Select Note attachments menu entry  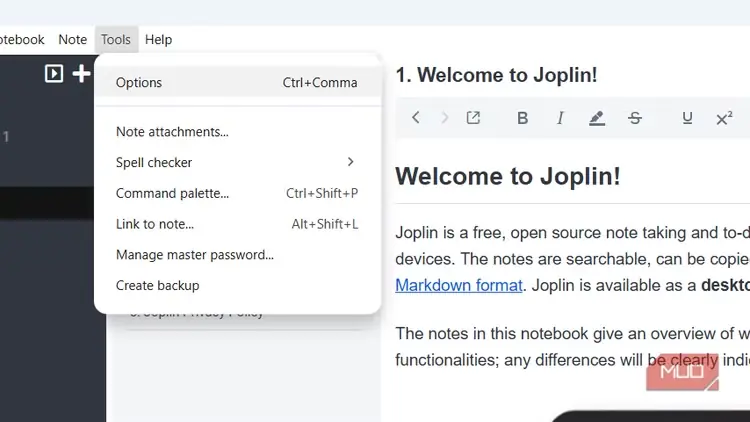pyautogui.click(x=237, y=132)
